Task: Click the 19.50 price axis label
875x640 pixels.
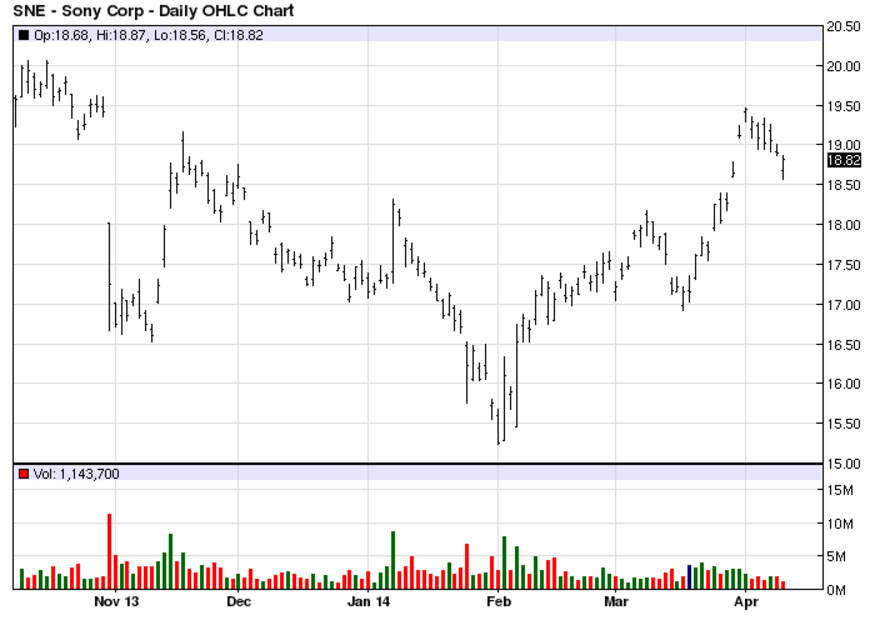Action: click(844, 107)
